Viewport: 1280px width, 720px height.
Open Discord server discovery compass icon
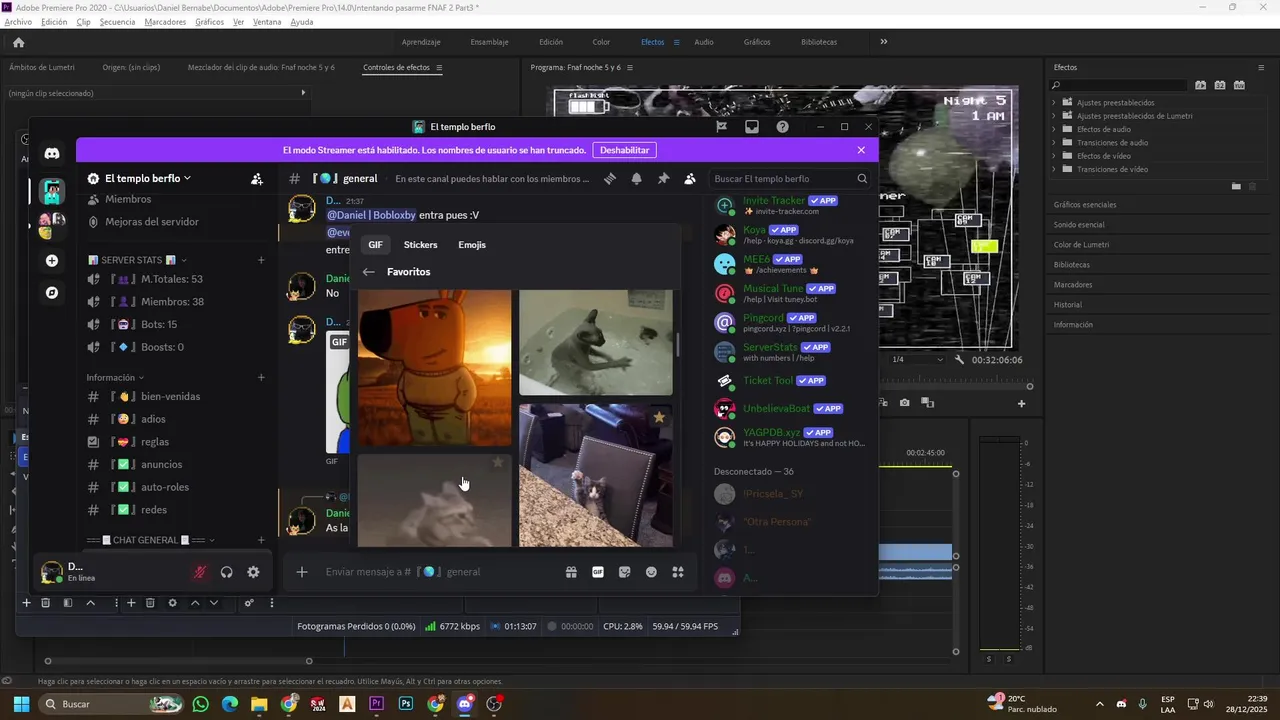coord(52,293)
